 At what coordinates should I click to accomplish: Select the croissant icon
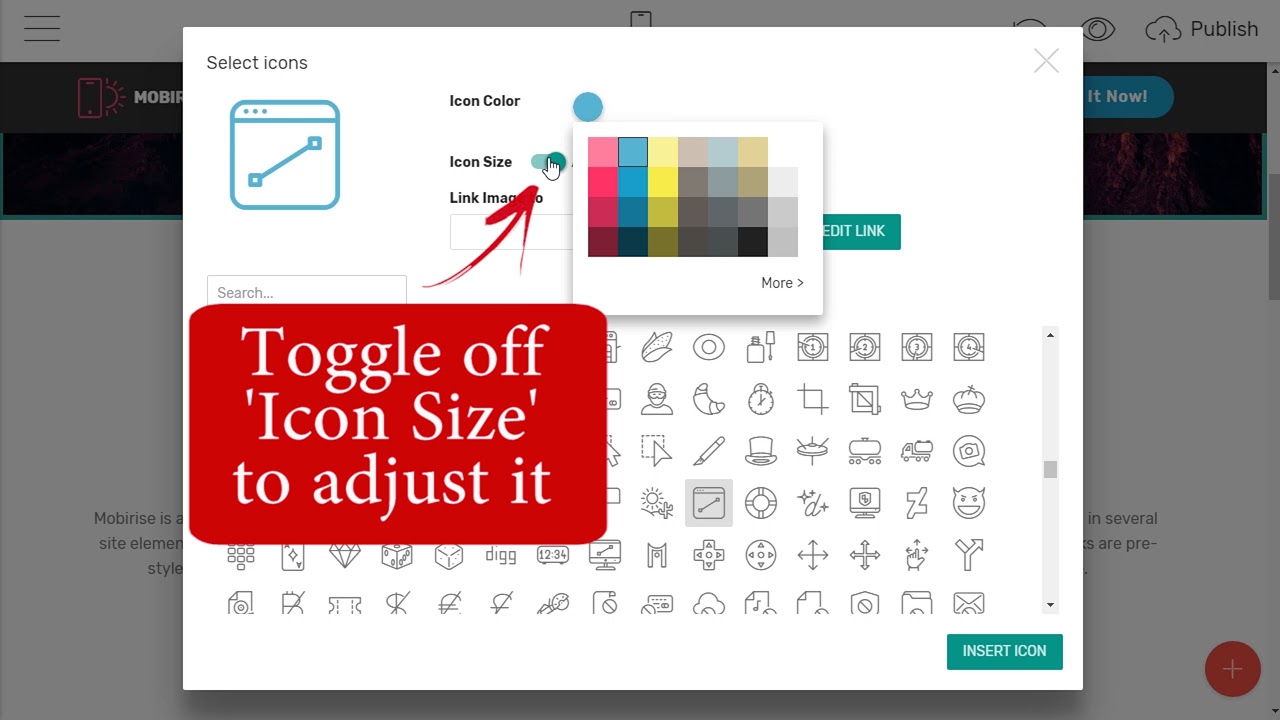coord(709,398)
